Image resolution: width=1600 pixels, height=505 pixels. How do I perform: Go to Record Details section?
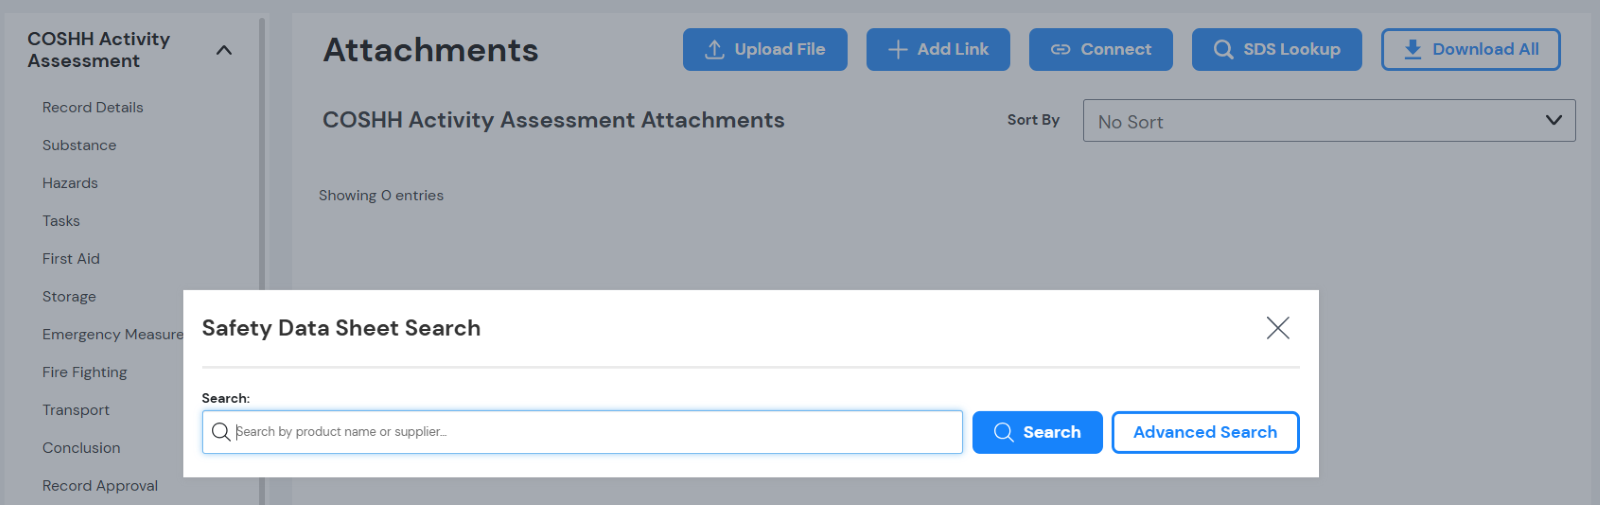coord(93,107)
